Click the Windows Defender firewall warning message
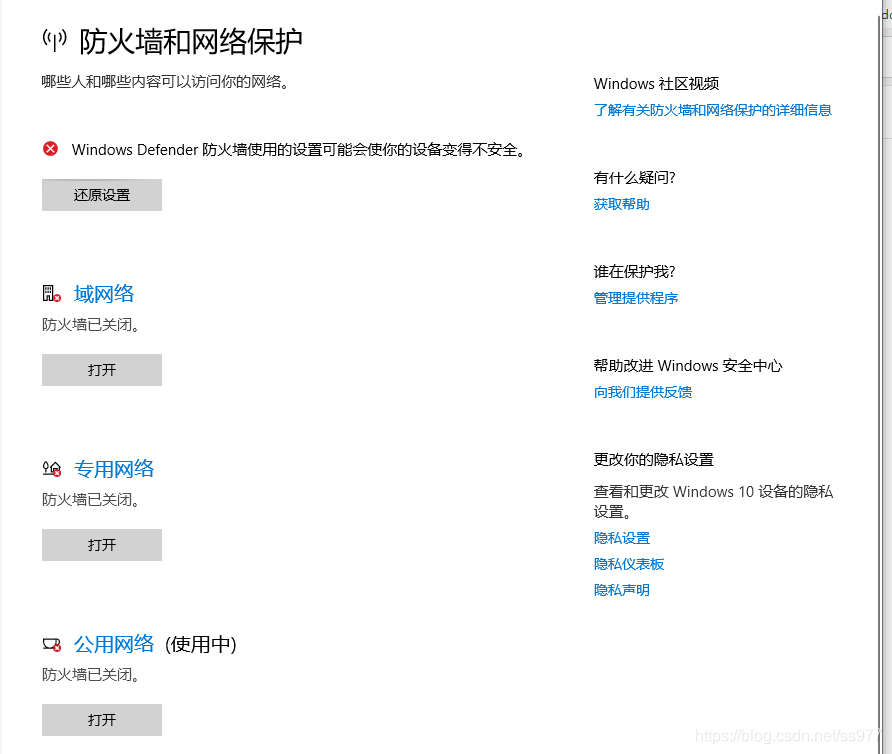892x754 pixels. [x=298, y=150]
